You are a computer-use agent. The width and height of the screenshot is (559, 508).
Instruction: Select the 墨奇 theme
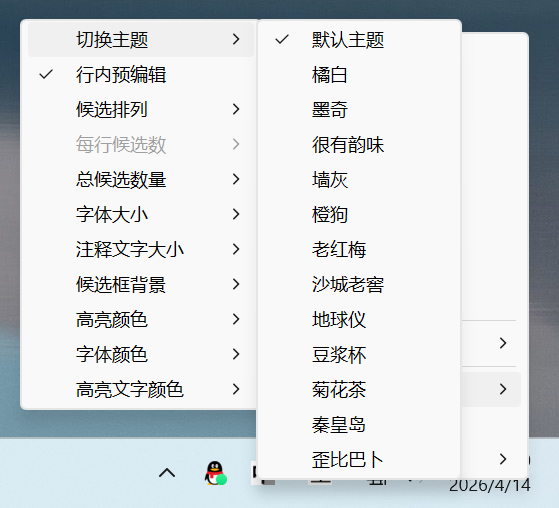(x=359, y=109)
